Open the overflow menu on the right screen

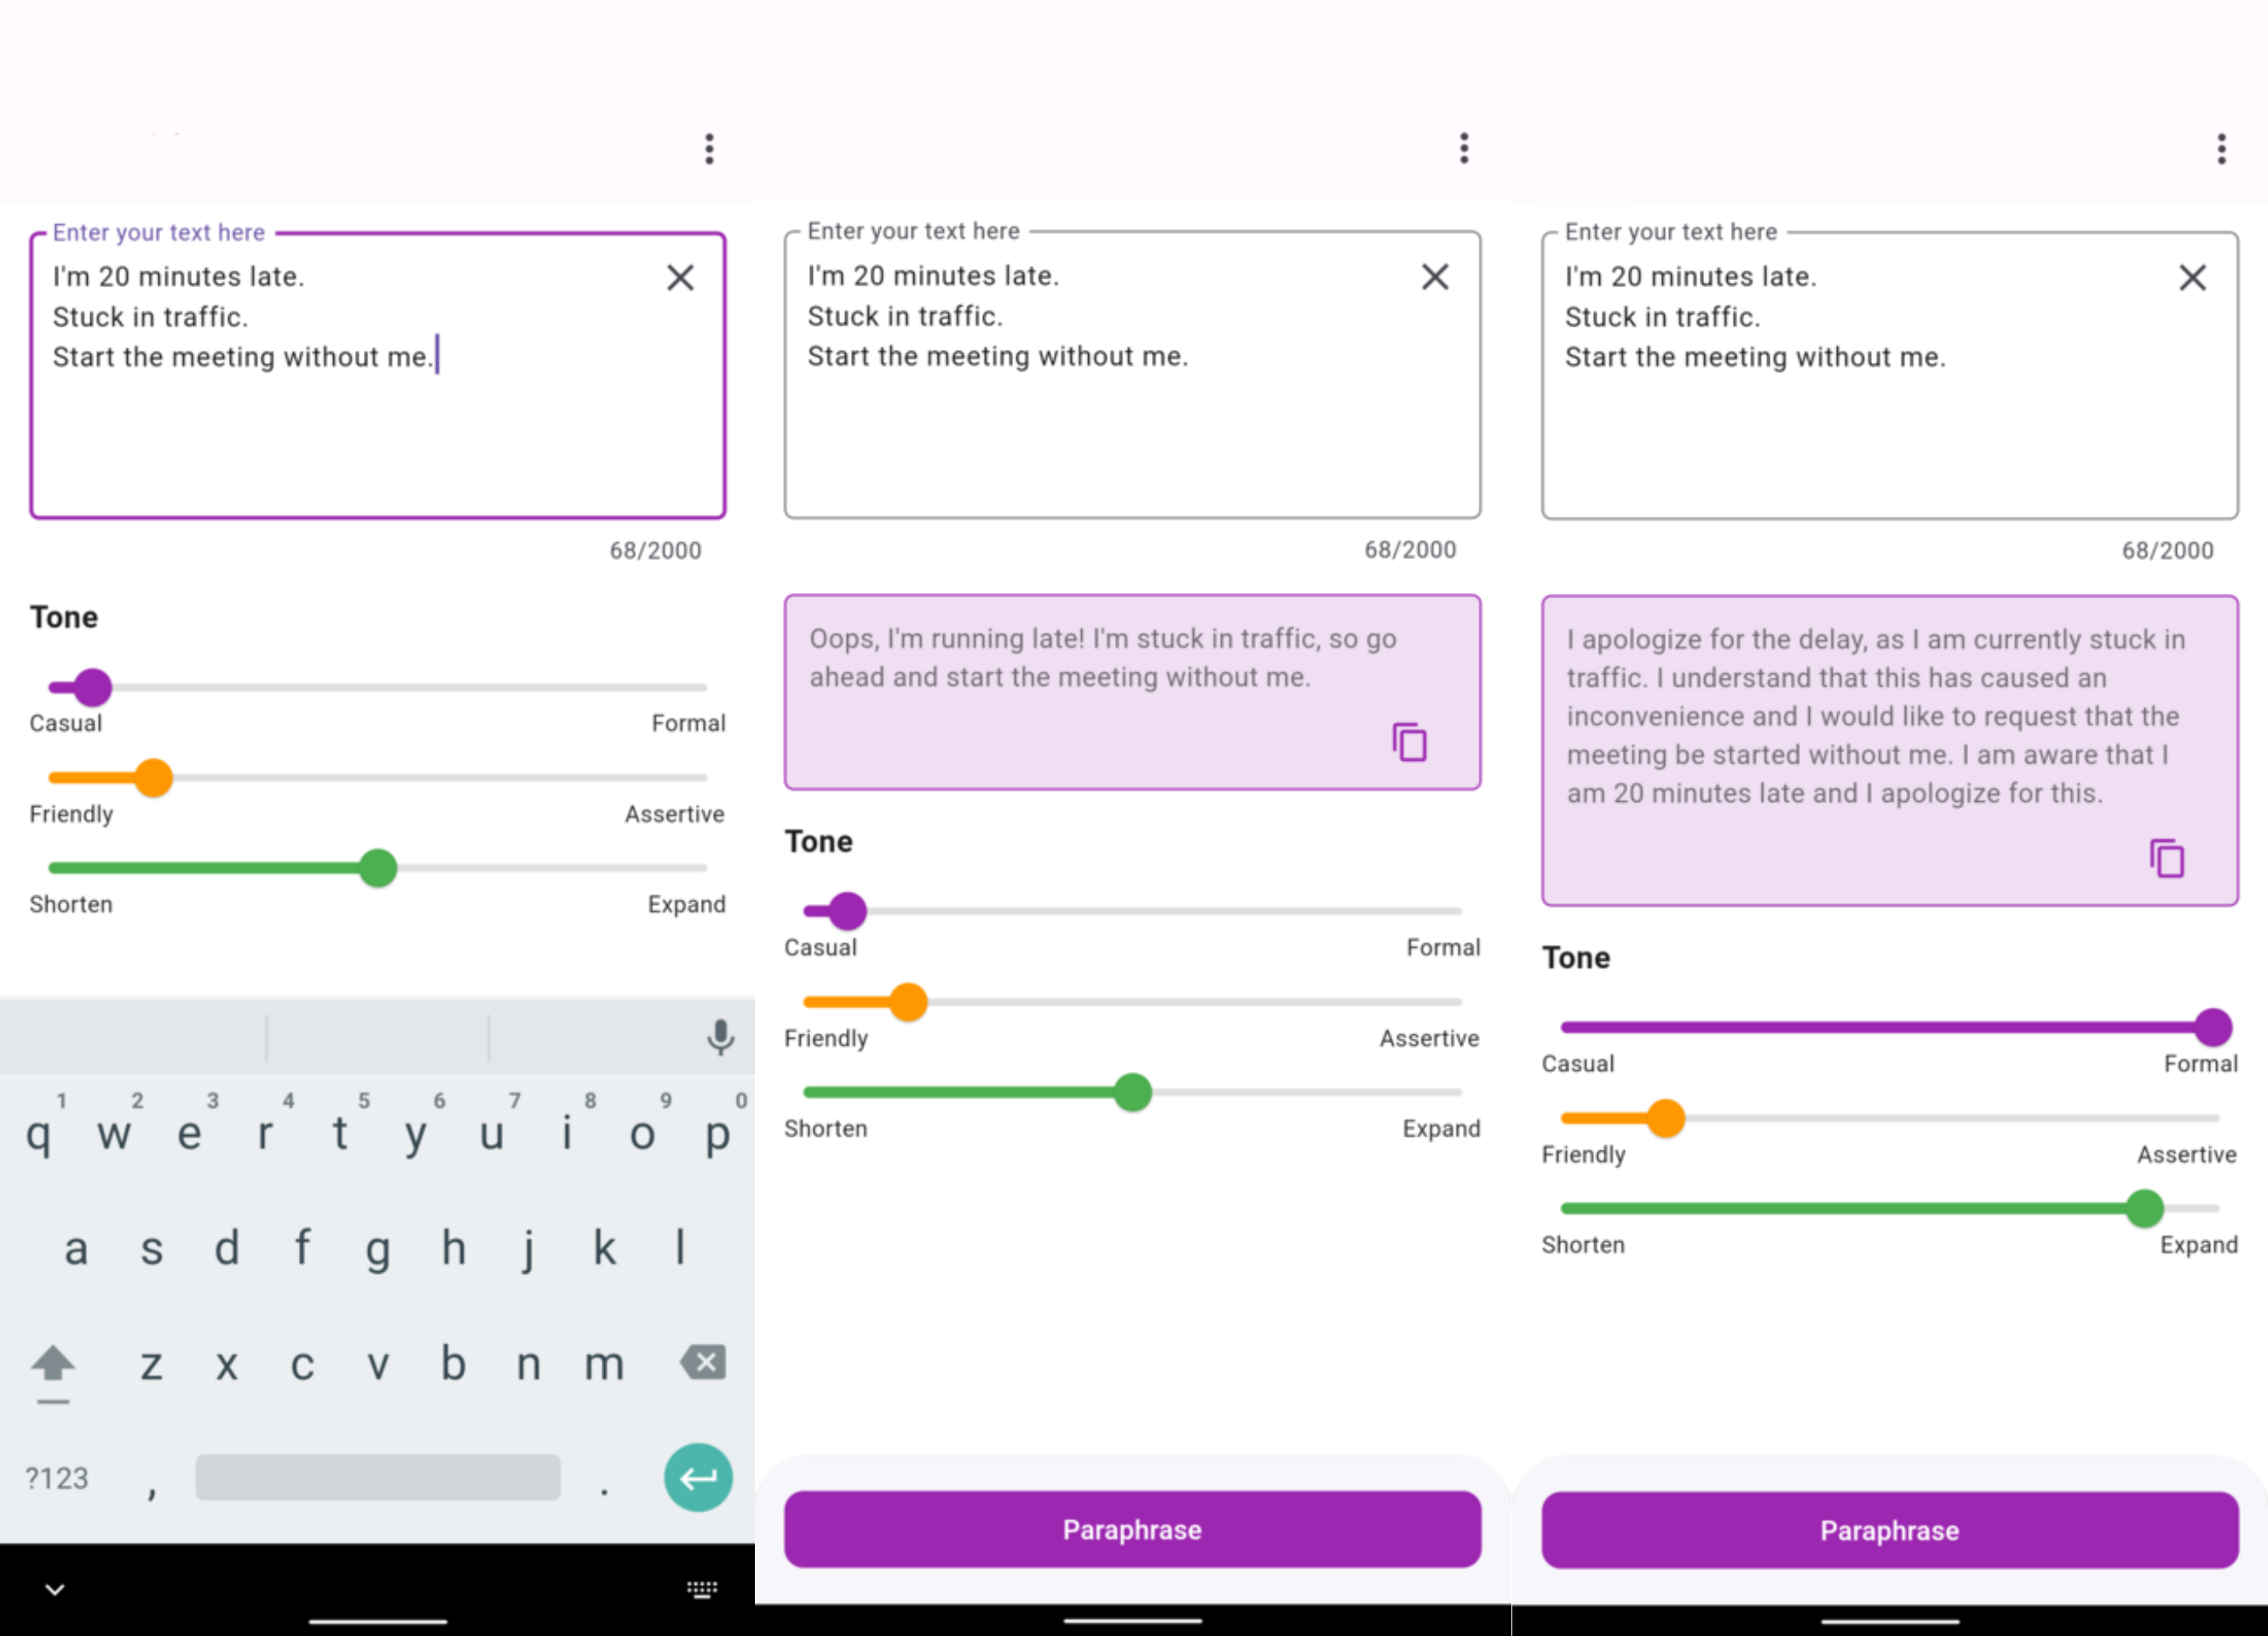click(x=2220, y=147)
